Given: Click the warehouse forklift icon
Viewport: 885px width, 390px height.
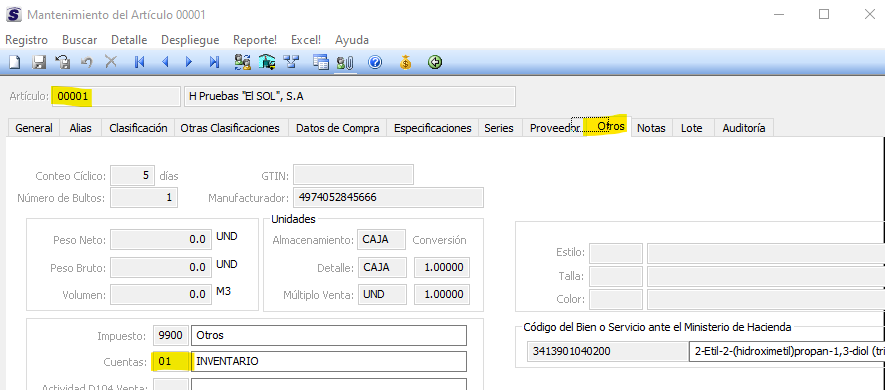Looking at the screenshot, I should click(x=267, y=62).
